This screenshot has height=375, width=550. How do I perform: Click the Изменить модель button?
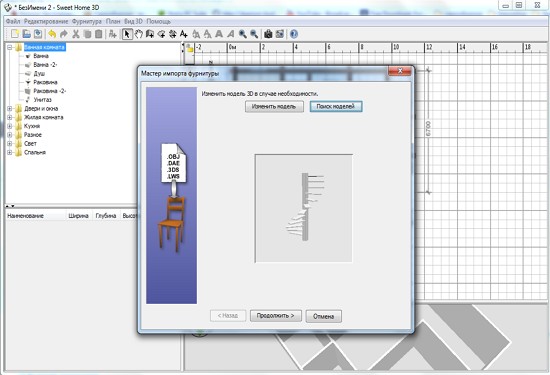tap(274, 107)
